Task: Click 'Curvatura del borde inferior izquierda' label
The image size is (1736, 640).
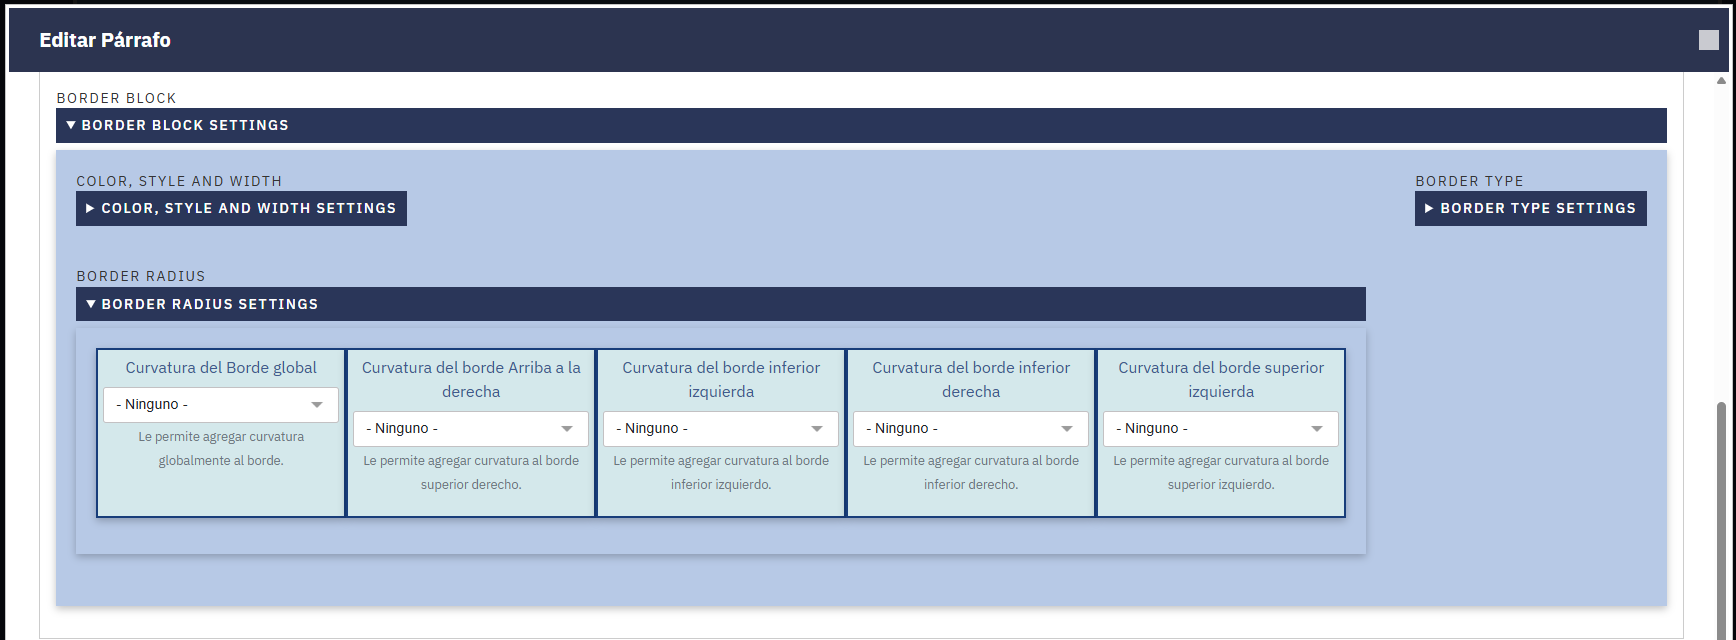Action: pos(721,379)
